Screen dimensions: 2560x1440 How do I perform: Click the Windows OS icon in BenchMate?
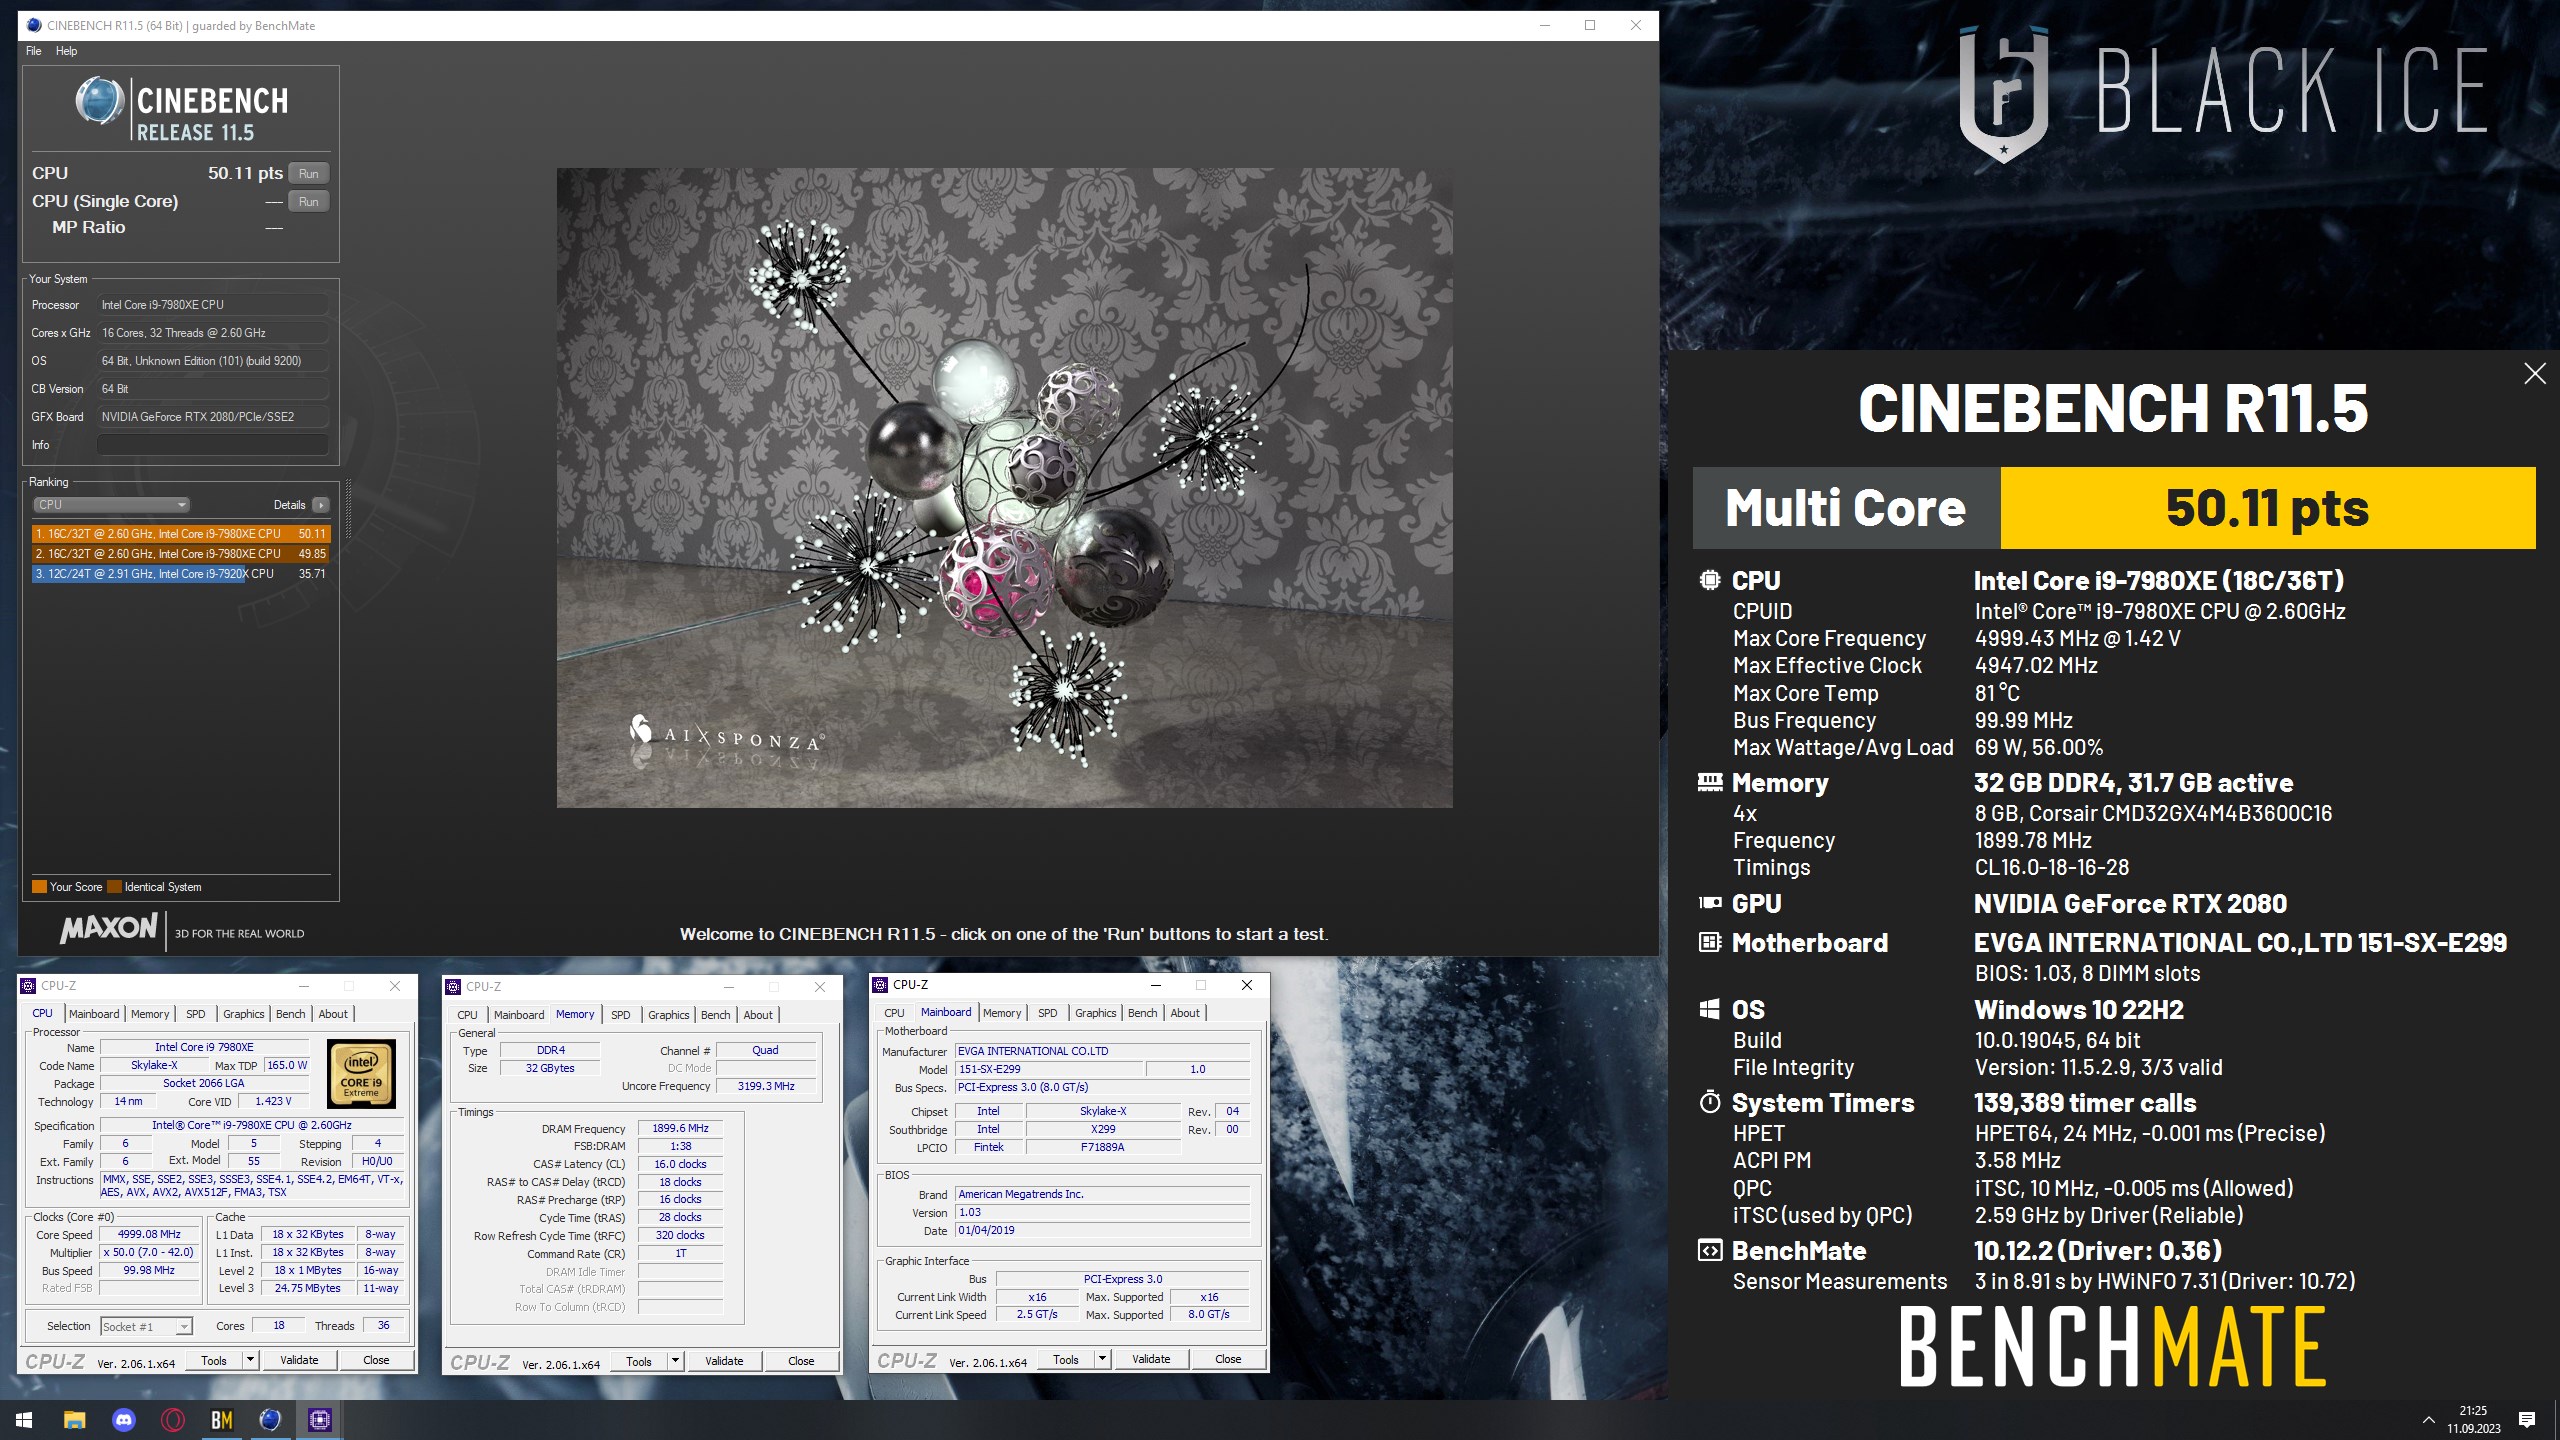1710,1009
